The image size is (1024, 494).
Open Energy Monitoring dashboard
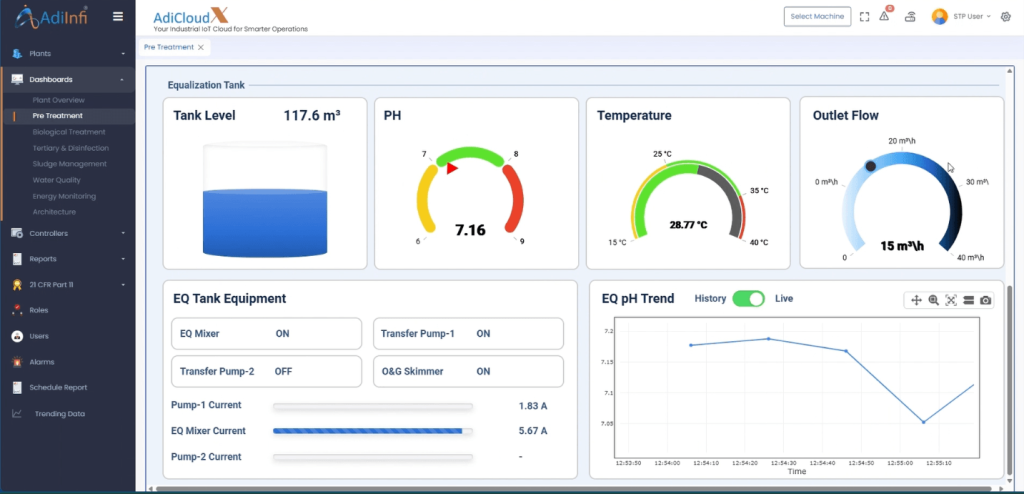64,196
